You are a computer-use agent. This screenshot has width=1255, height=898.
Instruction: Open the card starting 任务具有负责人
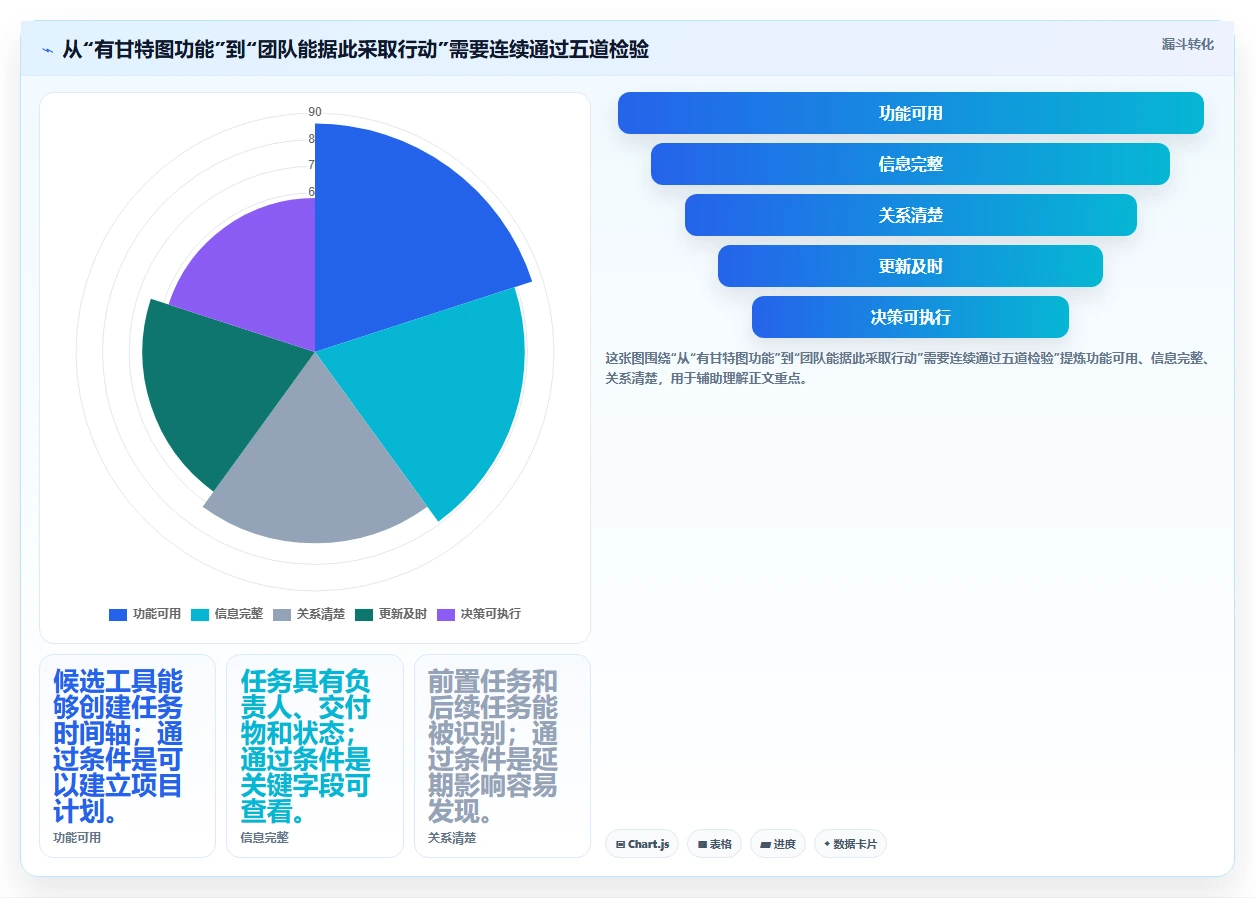coord(314,756)
